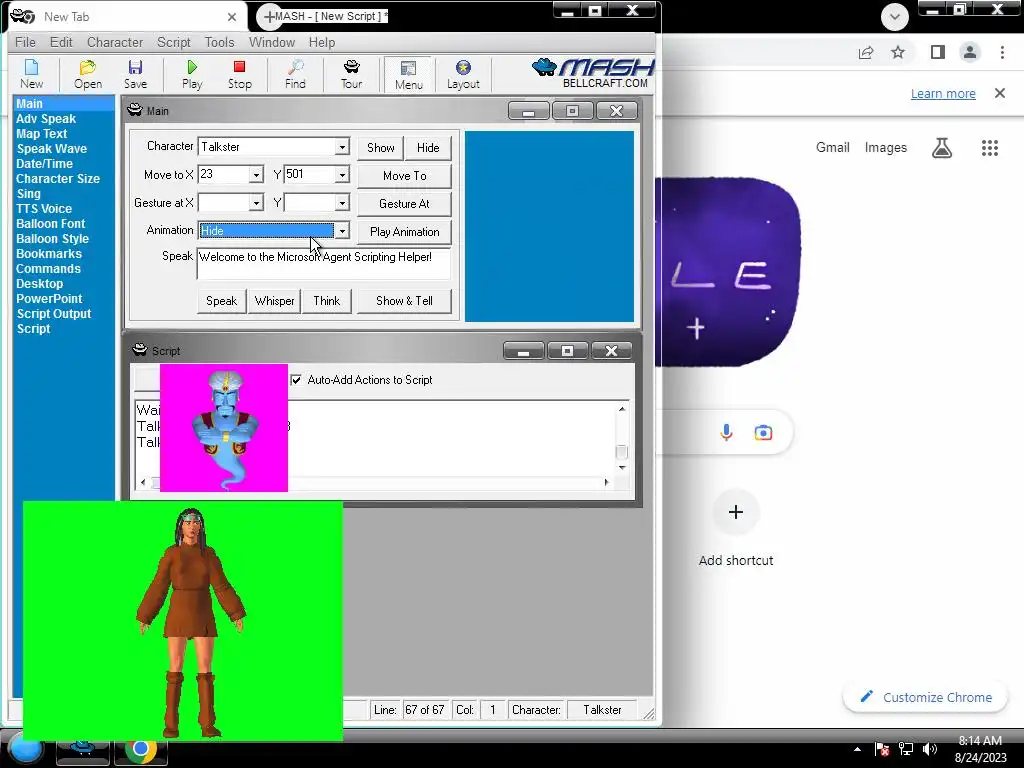Open the Move to Y dropdown arrow

342,175
